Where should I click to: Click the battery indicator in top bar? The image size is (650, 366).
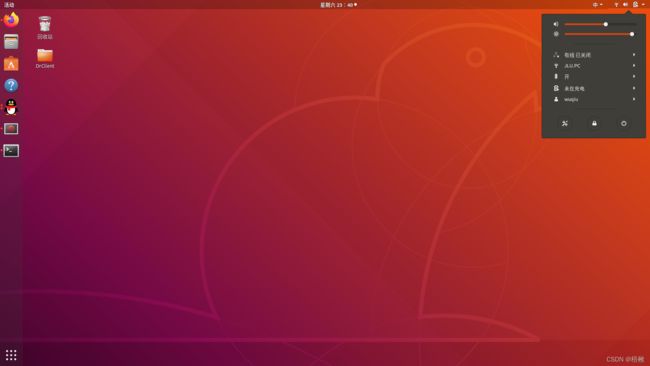pos(635,5)
